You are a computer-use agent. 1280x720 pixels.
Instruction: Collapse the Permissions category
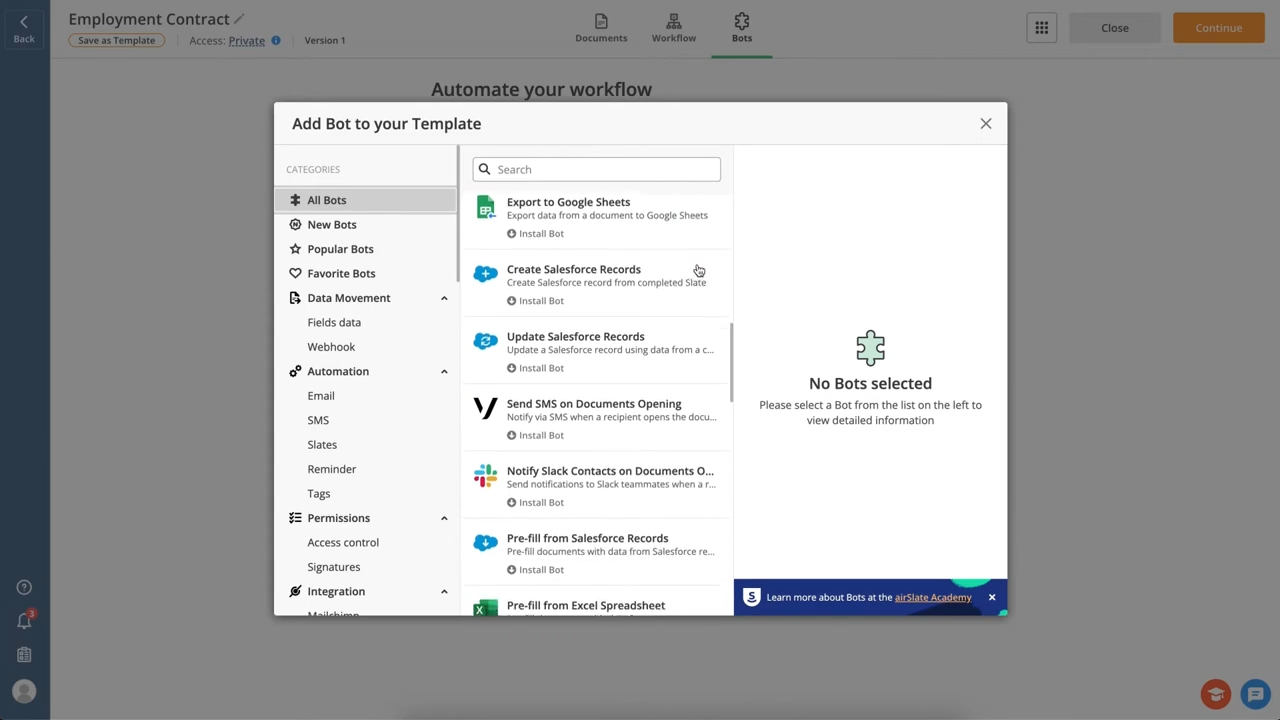[444, 518]
